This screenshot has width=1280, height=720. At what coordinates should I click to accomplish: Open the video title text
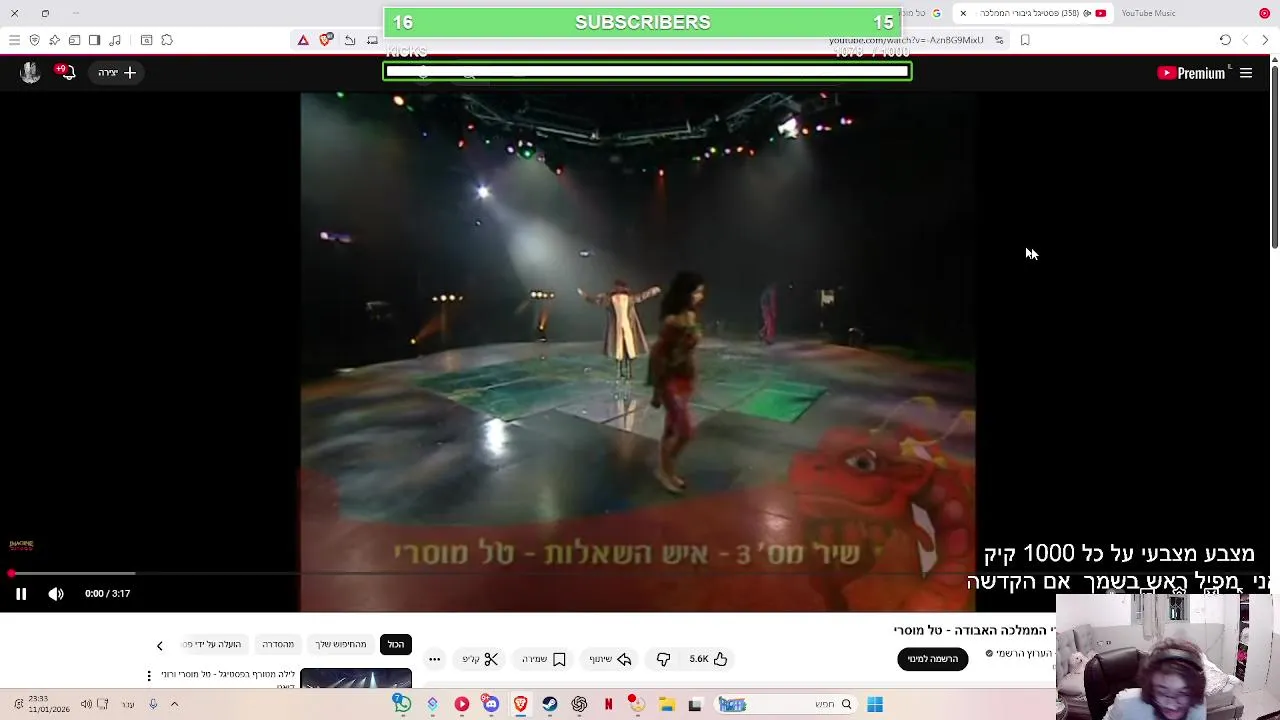975,630
